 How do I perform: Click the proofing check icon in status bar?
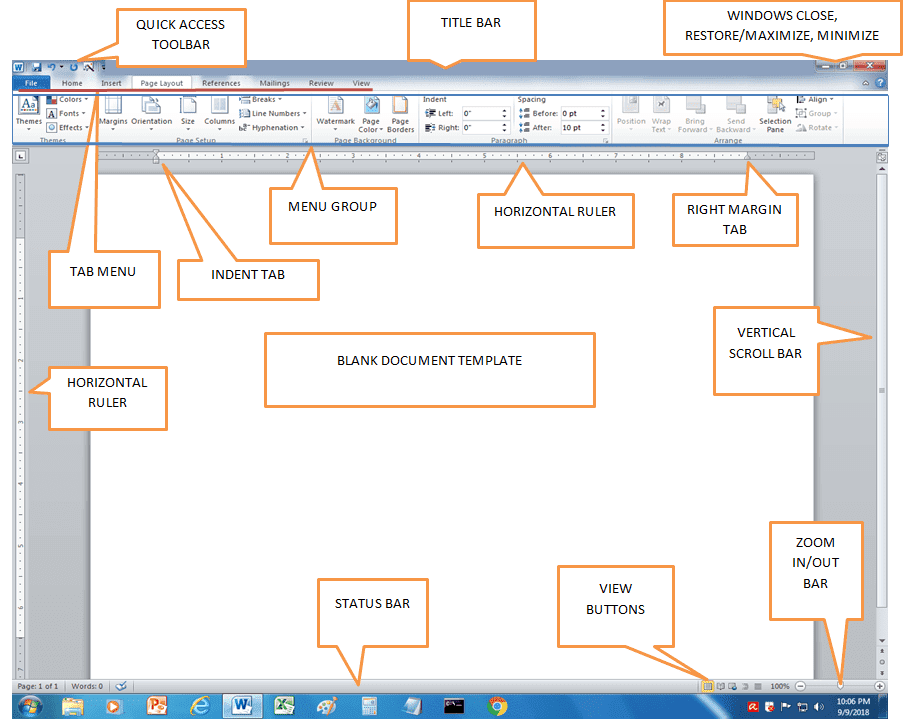tap(121, 686)
